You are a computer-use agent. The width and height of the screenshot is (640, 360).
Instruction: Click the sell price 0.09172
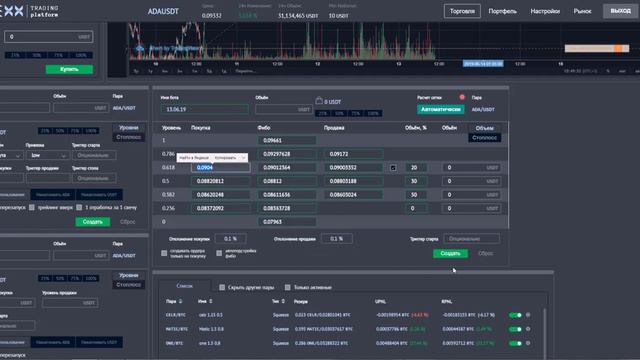point(353,154)
